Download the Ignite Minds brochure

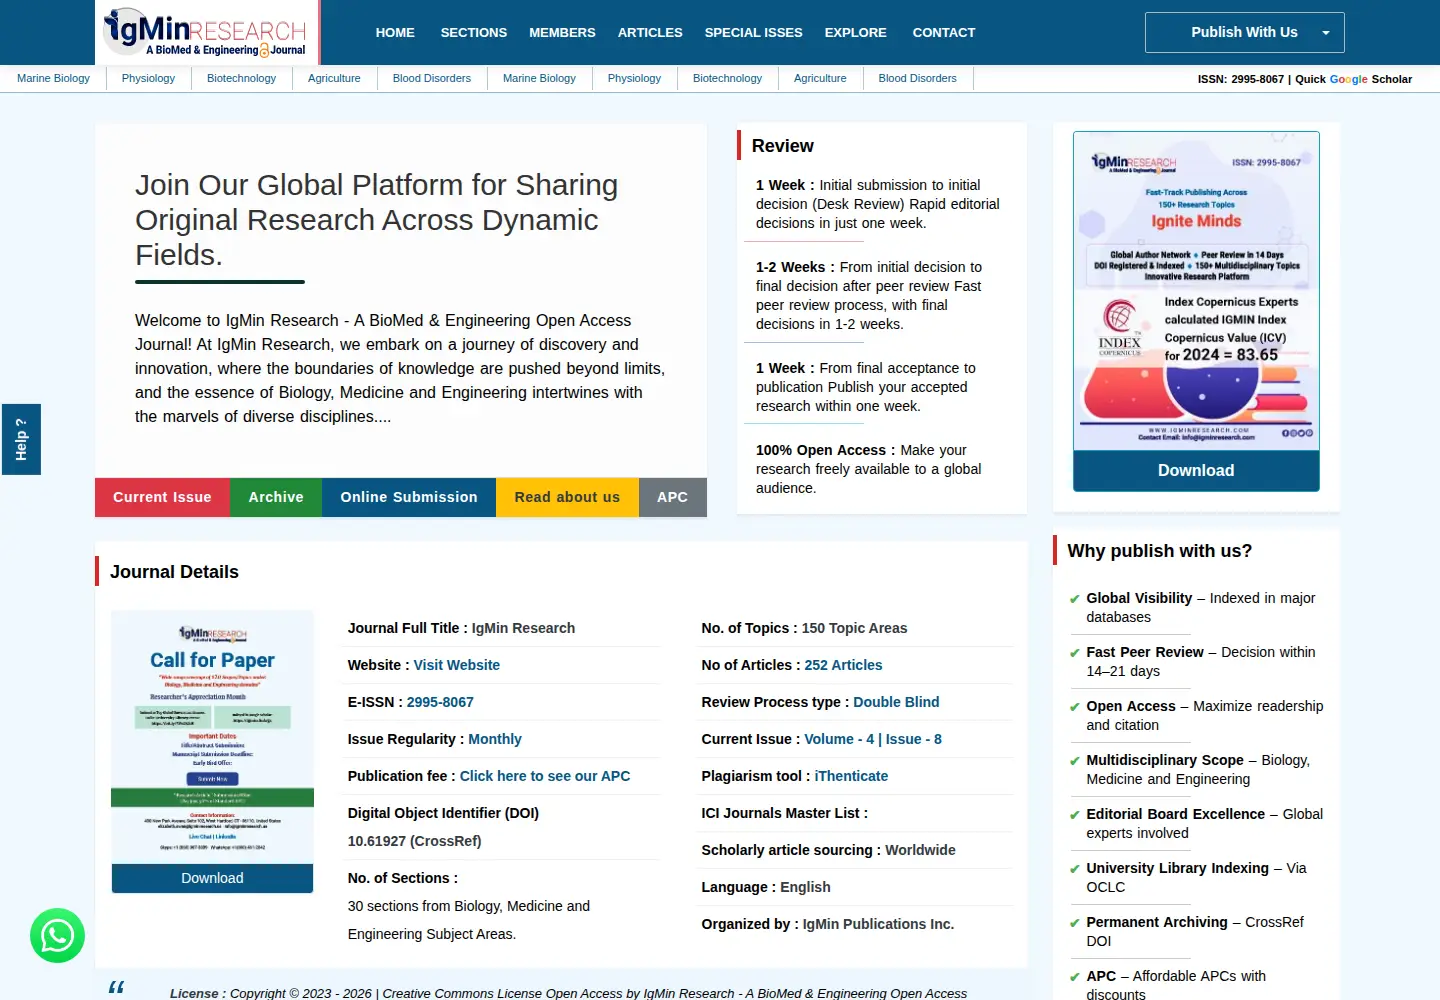pyautogui.click(x=1196, y=470)
